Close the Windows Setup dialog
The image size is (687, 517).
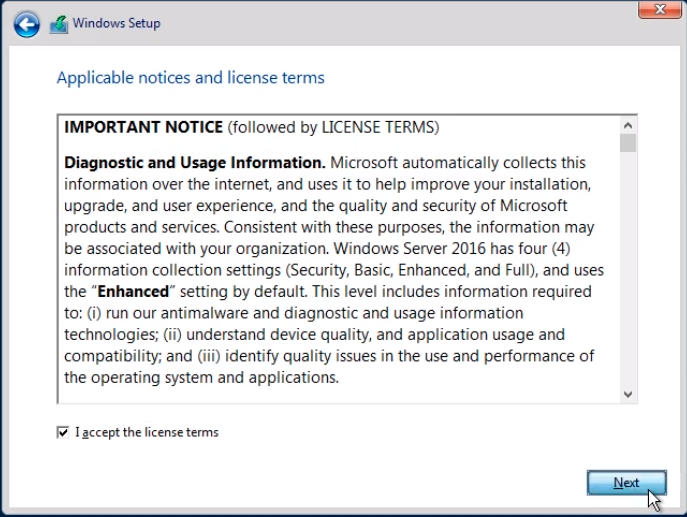click(x=659, y=9)
